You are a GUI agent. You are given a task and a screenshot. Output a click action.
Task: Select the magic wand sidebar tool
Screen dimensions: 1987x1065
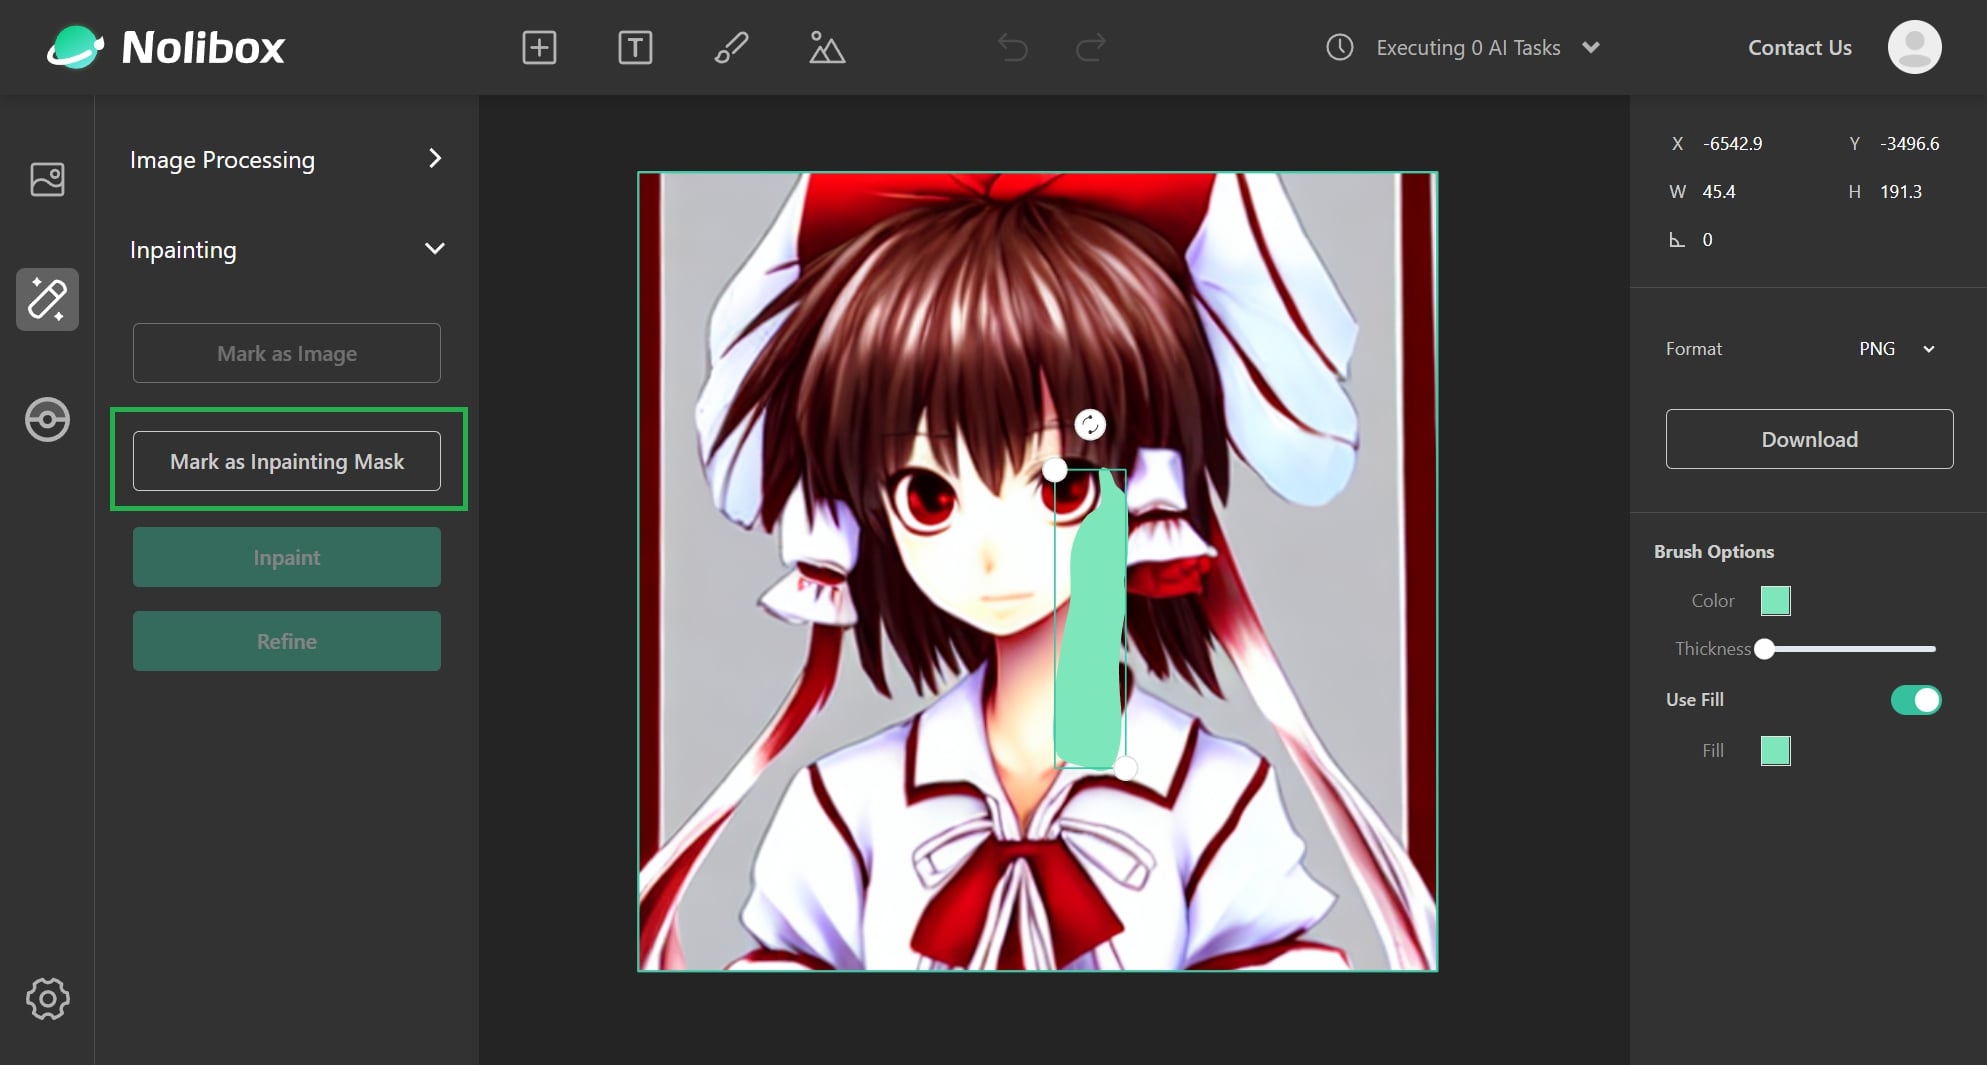pos(47,299)
